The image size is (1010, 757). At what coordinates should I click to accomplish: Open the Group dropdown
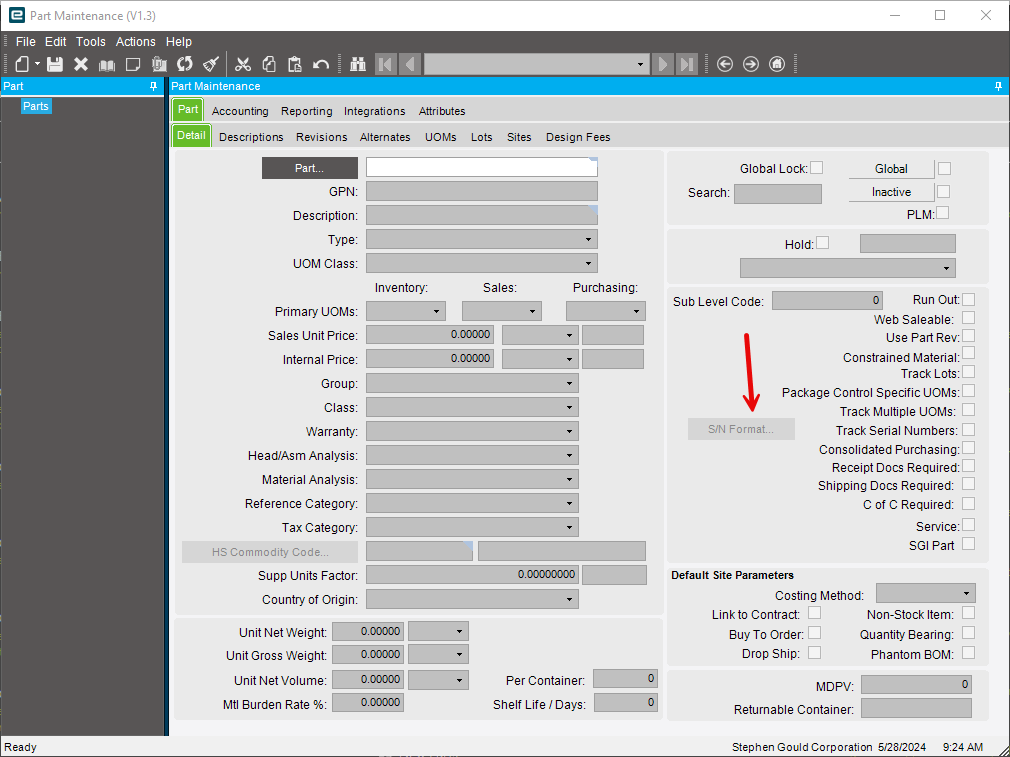tap(472, 383)
